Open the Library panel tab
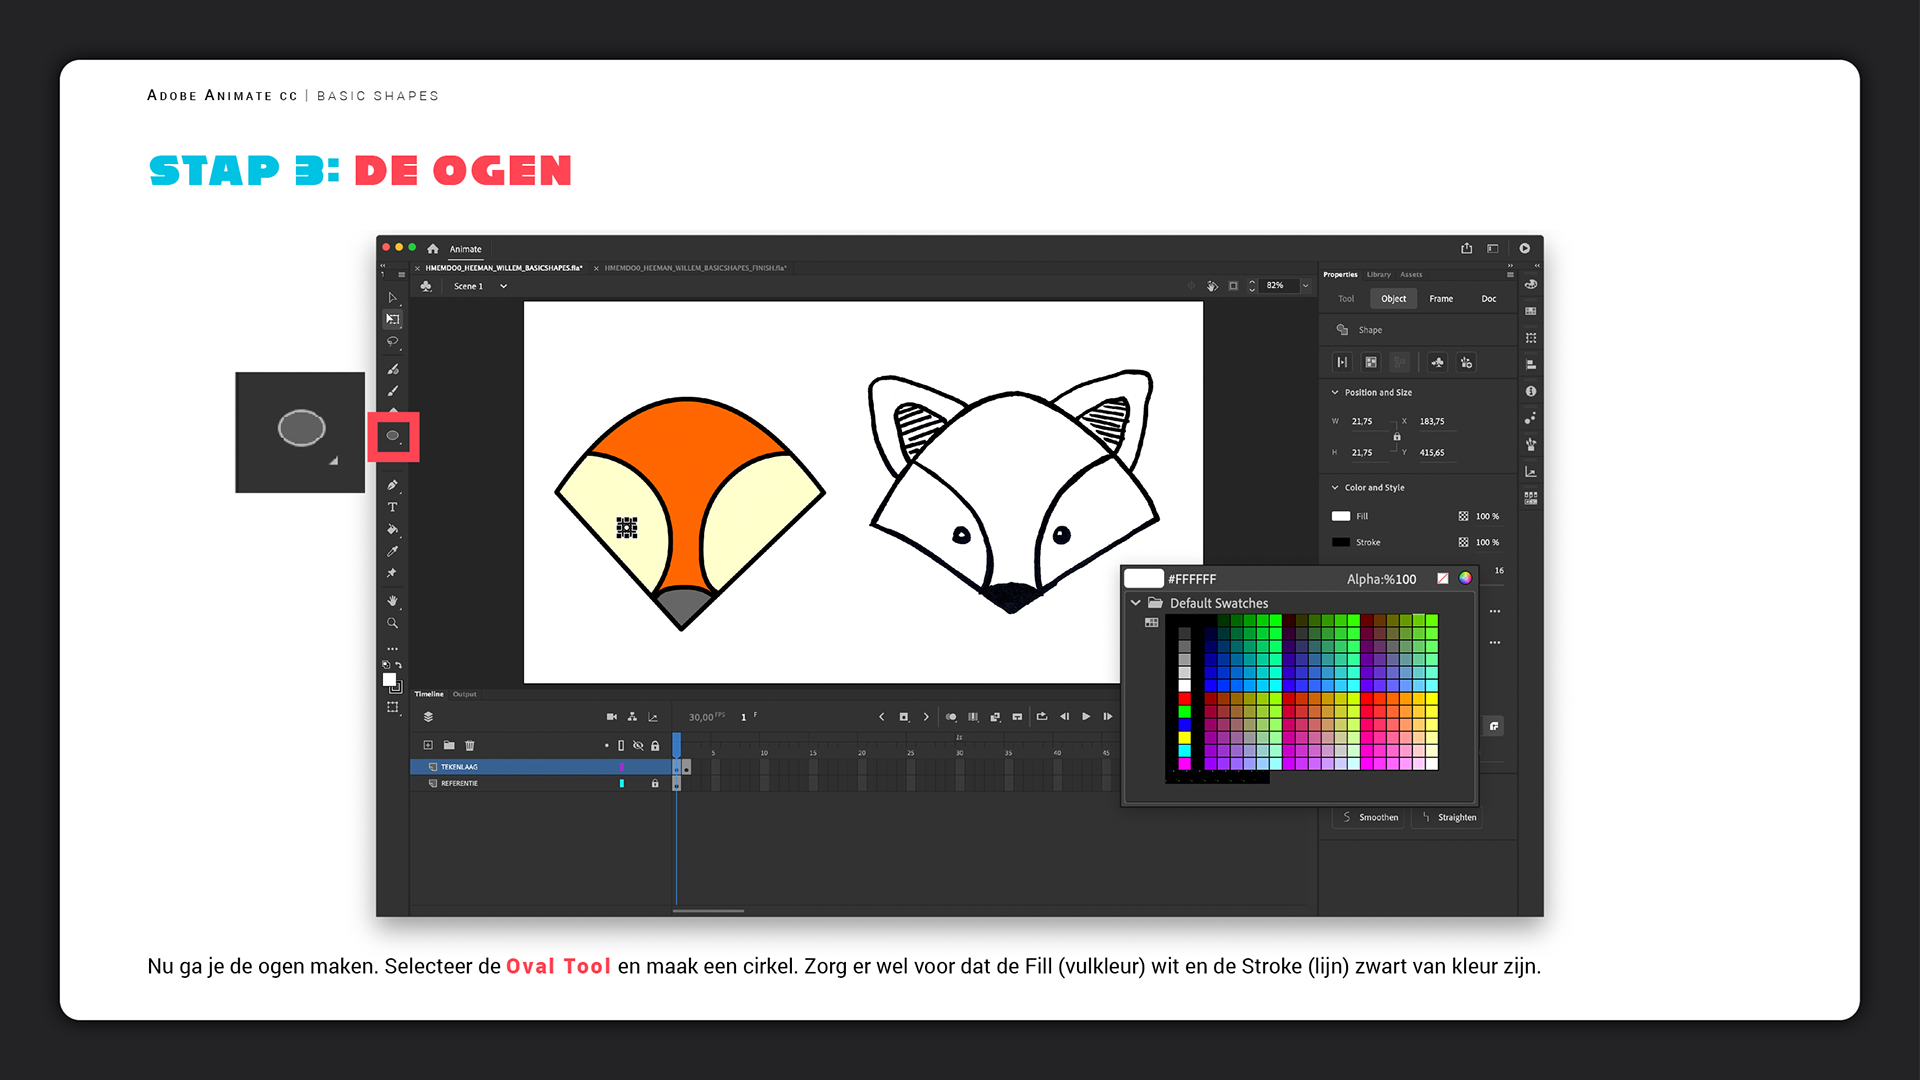 1378,274
